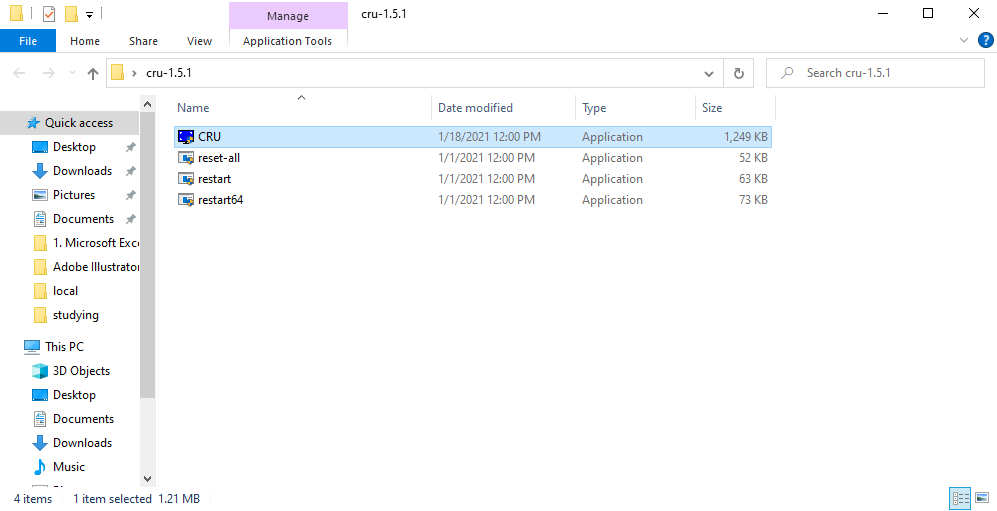Open recent locations dropdown arrow
The height and width of the screenshot is (511, 997).
71,73
